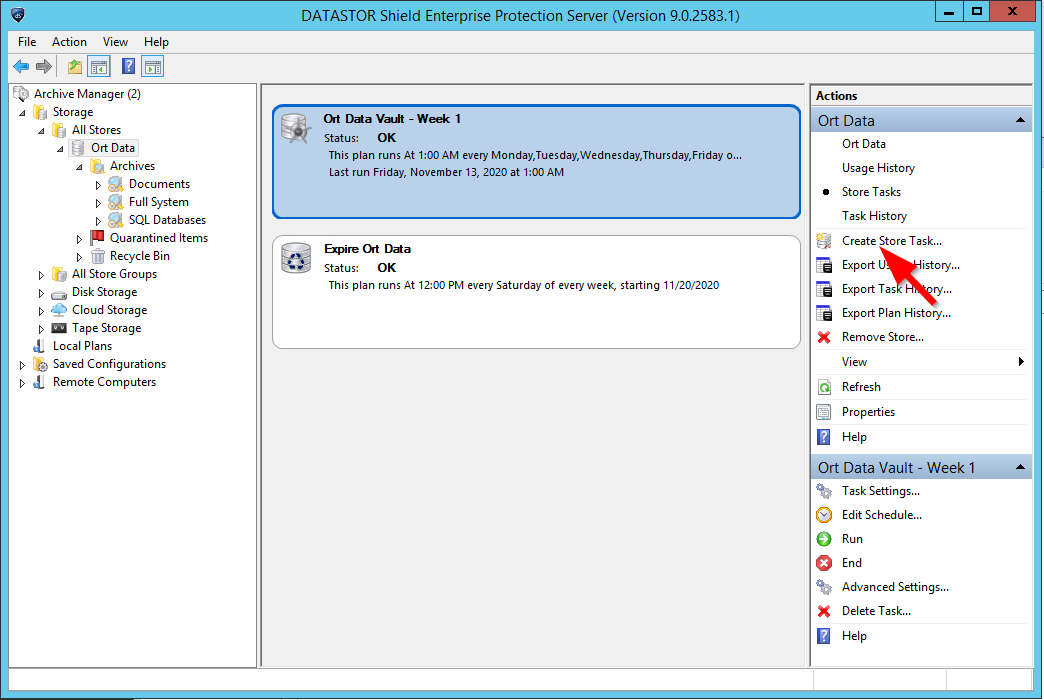This screenshot has height=700, width=1044.
Task: Toggle the Show/Hide Action Pane icon
Action: click(153, 67)
